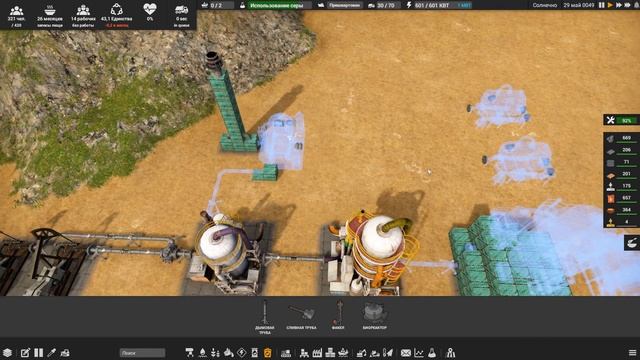Open the housing settlement category

tap(286, 353)
